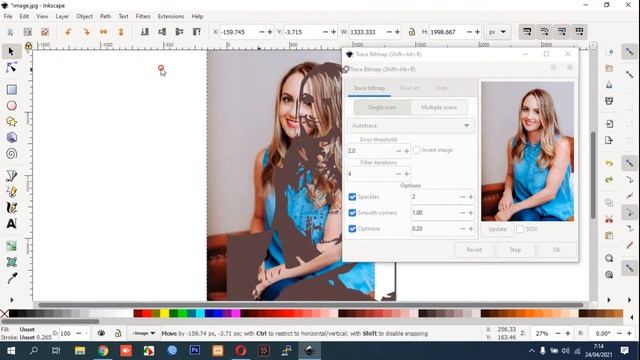Pick the 3D Box tool
This screenshot has width=640, height=360.
(x=11, y=138)
